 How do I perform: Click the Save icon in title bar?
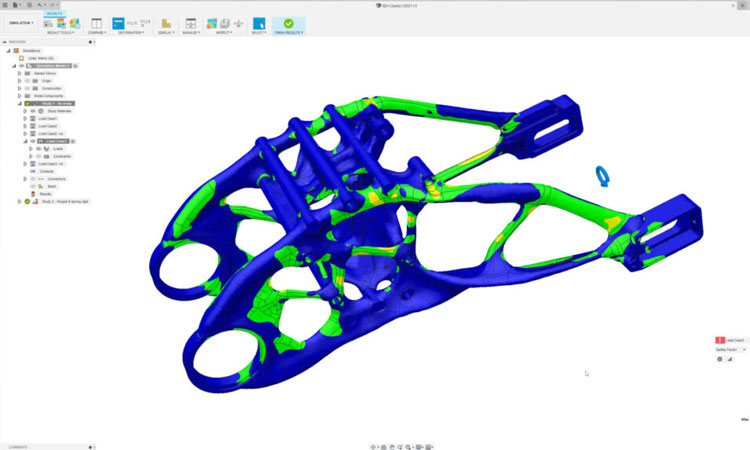[x=29, y=5]
